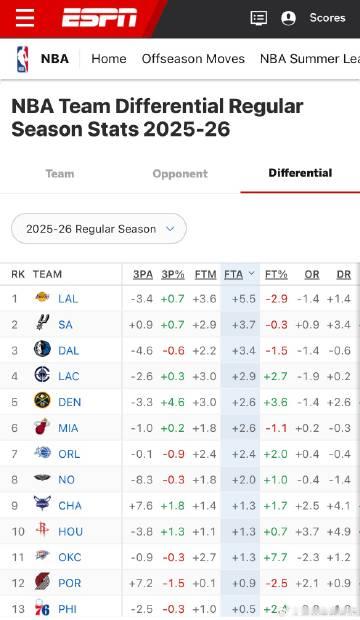Switch to the Team tab

click(x=60, y=174)
